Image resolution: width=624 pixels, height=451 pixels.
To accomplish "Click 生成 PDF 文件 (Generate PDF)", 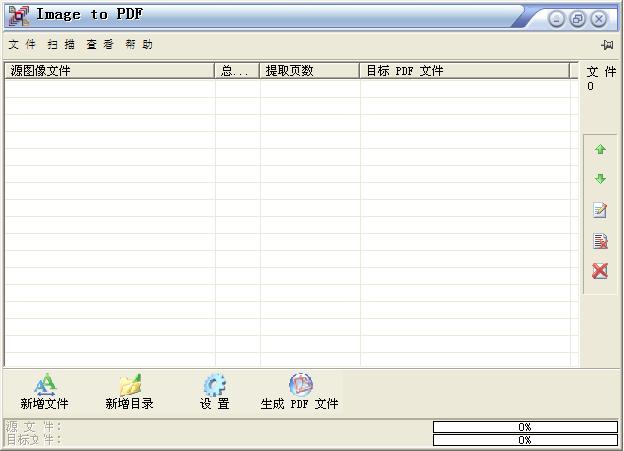I will [x=300, y=392].
